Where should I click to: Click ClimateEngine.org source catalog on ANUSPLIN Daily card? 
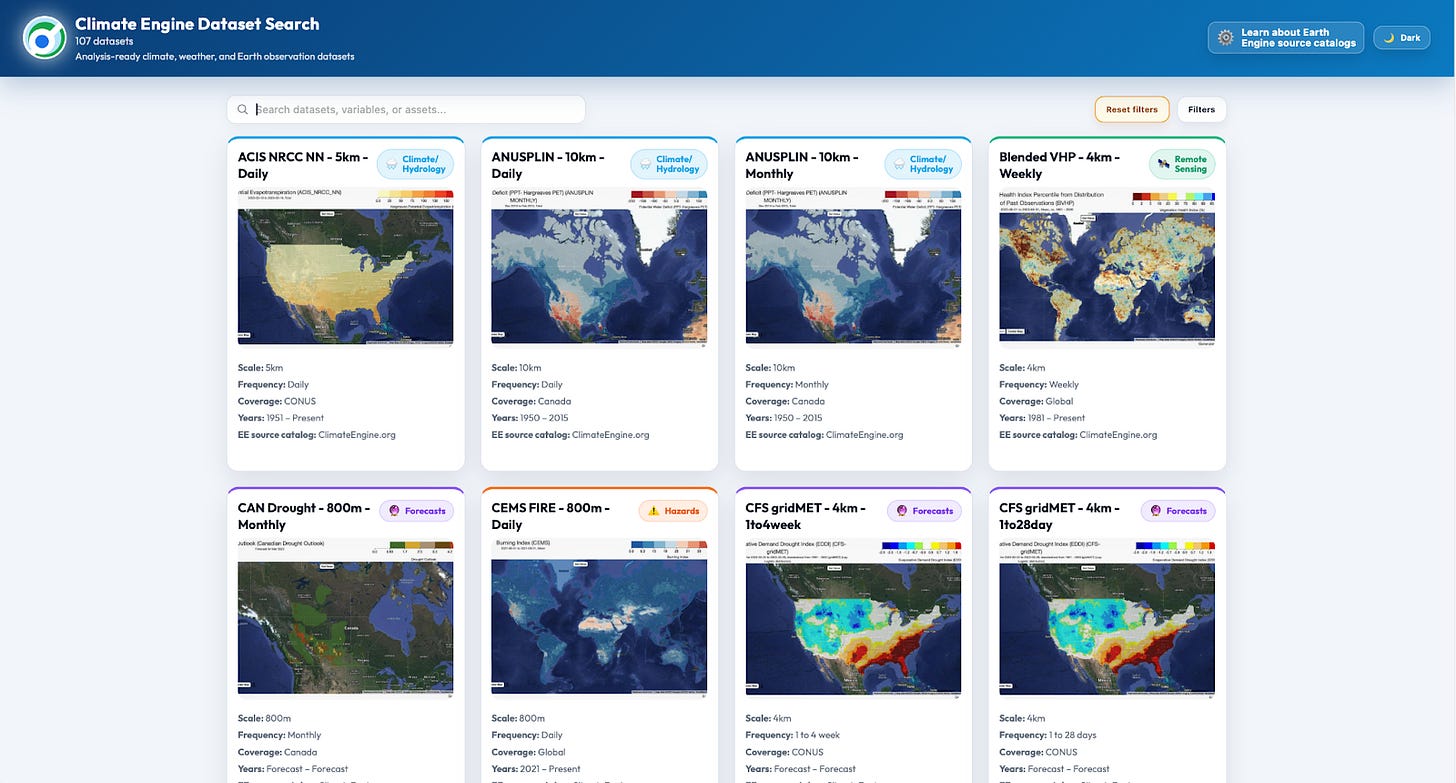tap(611, 435)
